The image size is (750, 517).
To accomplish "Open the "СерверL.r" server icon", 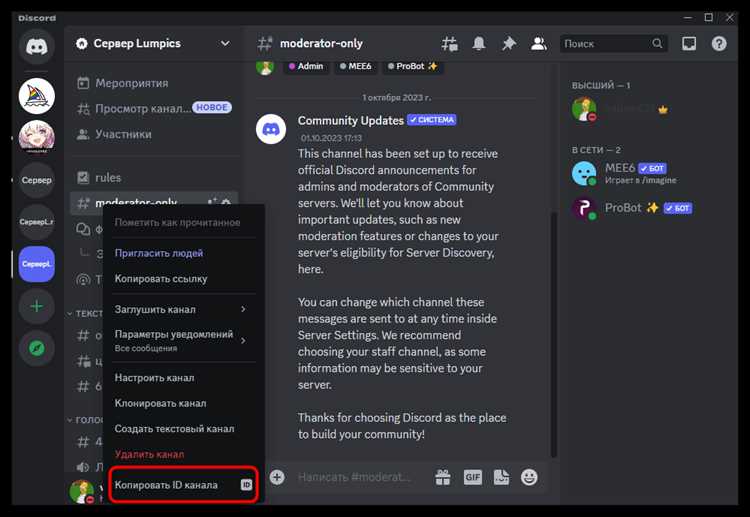I will click(x=37, y=222).
